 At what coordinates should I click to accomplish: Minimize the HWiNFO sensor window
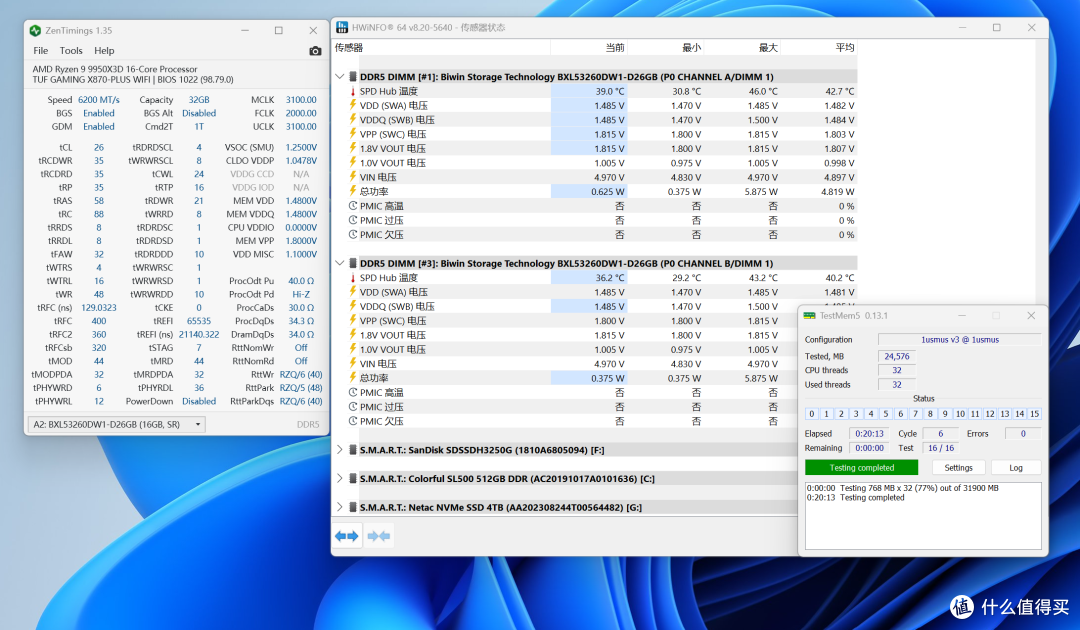coord(962,28)
